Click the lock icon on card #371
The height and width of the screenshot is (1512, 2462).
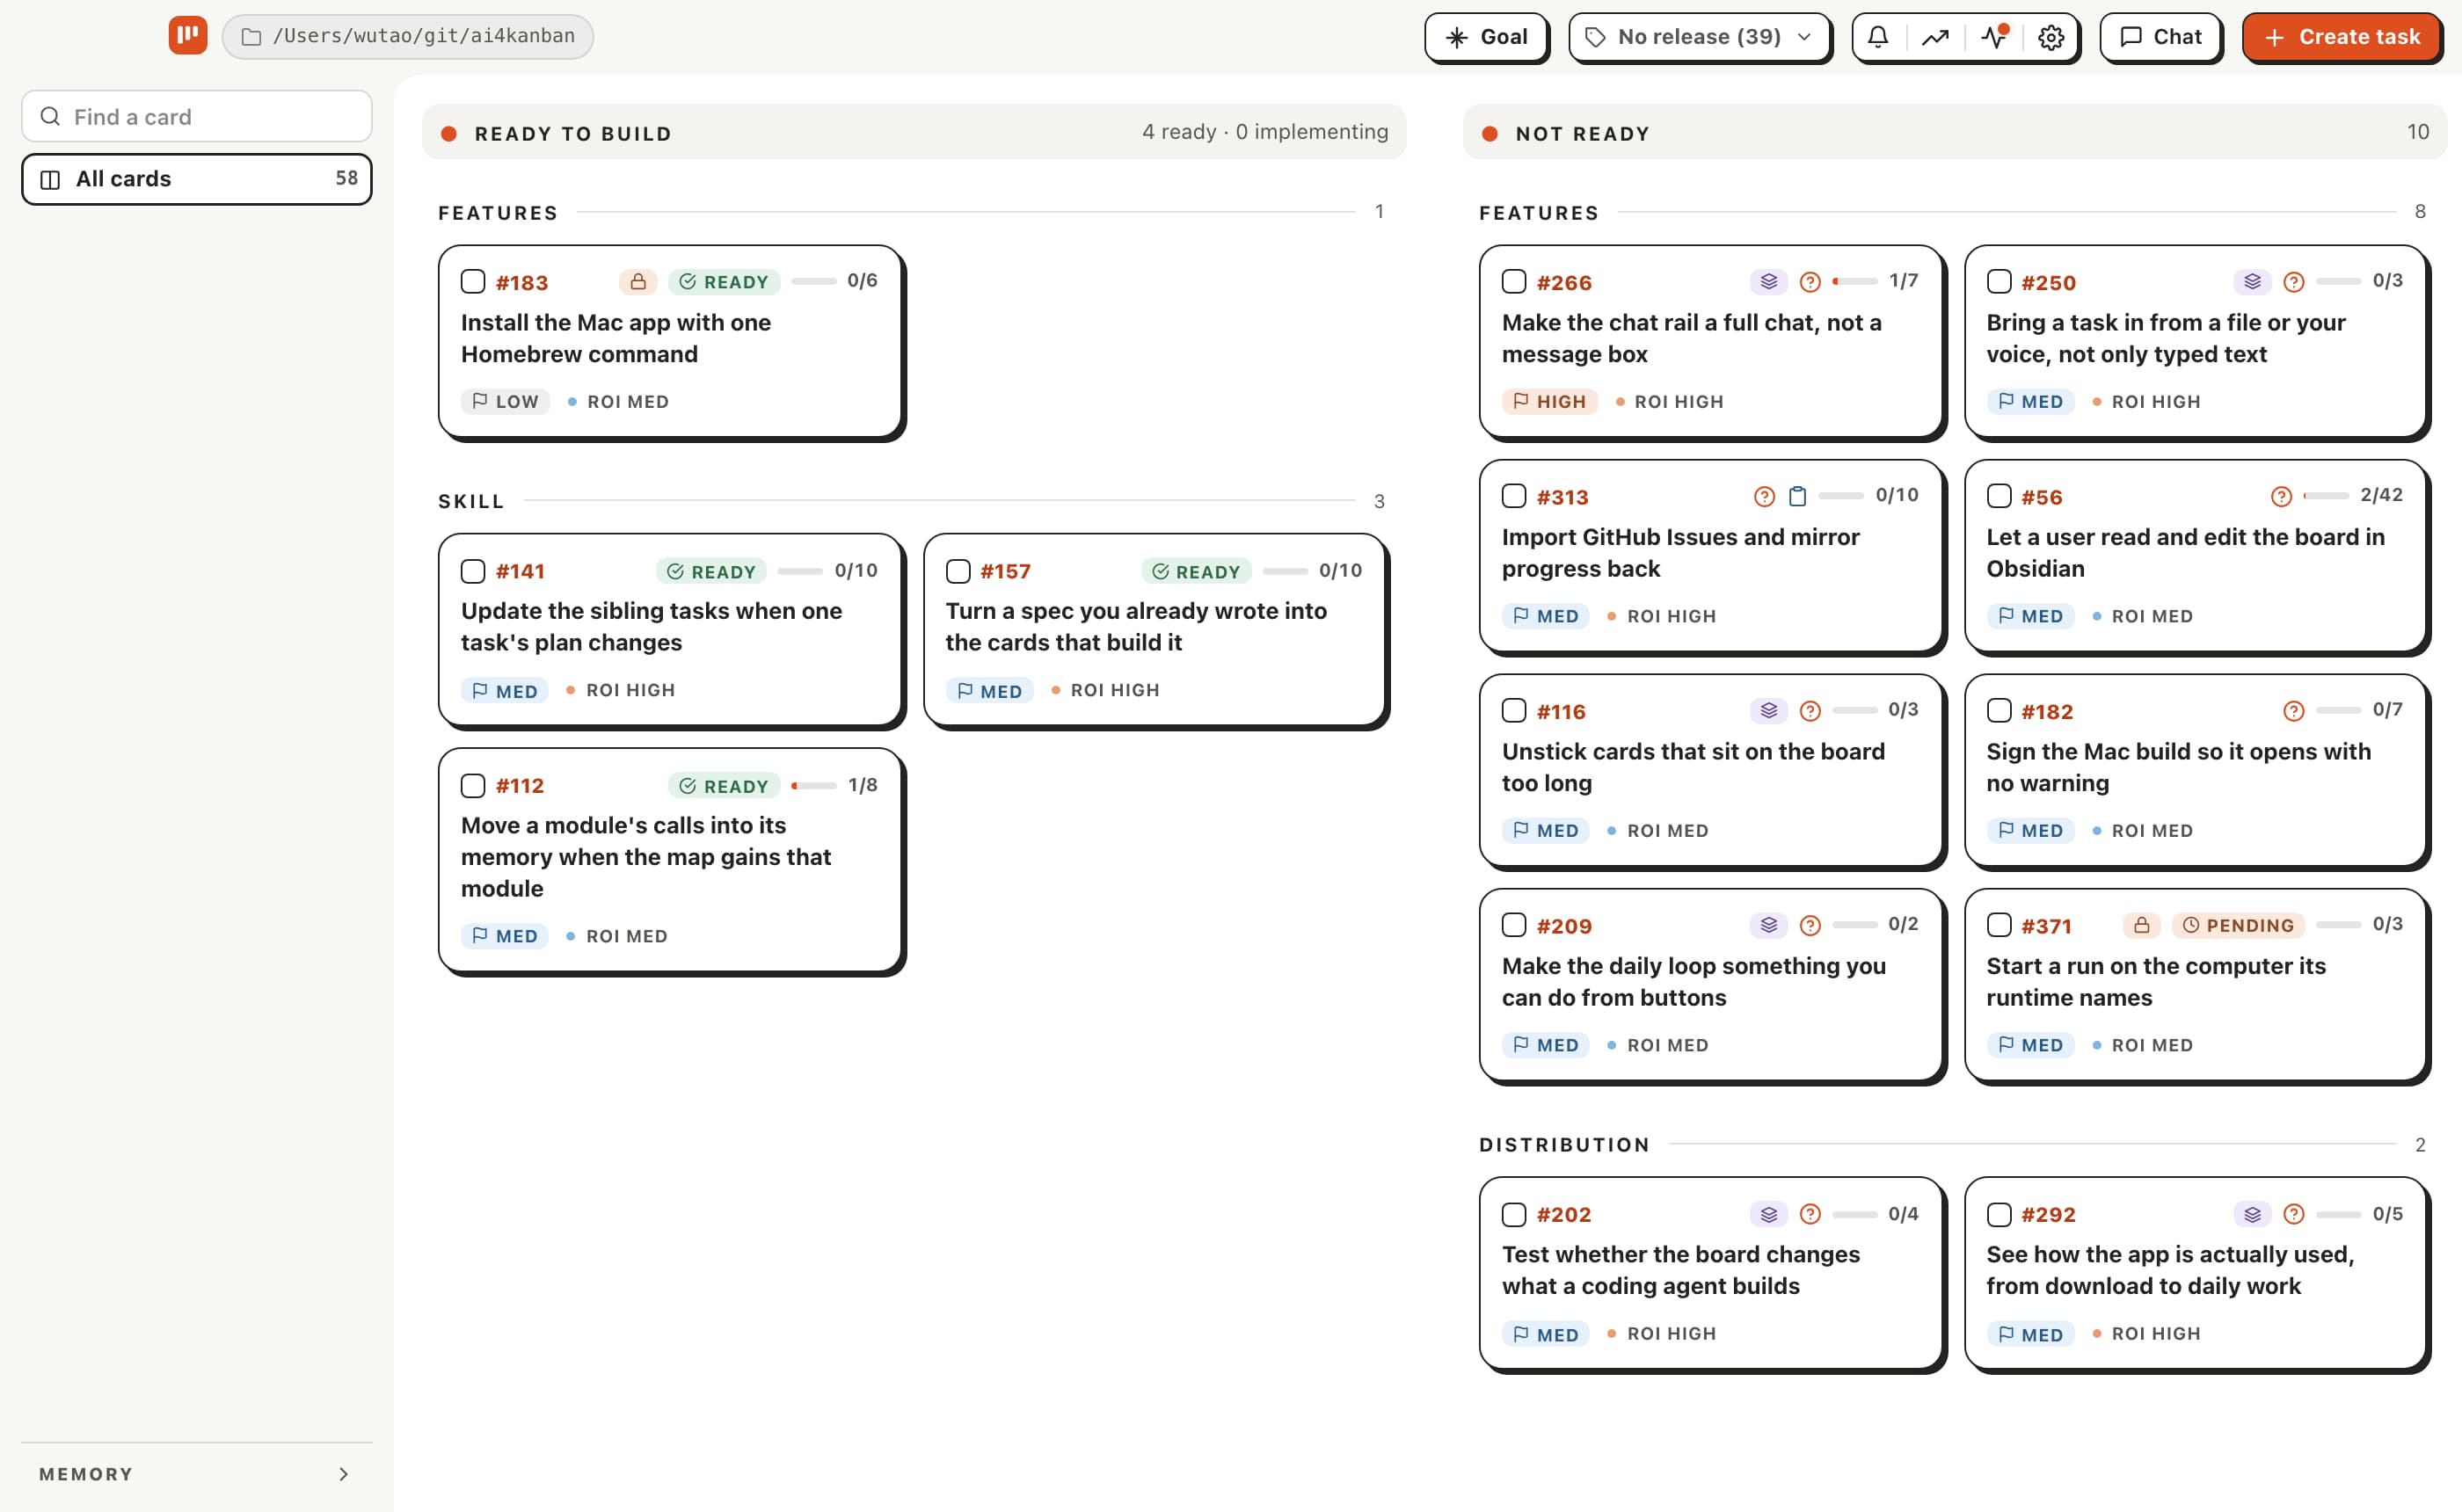coord(2142,926)
